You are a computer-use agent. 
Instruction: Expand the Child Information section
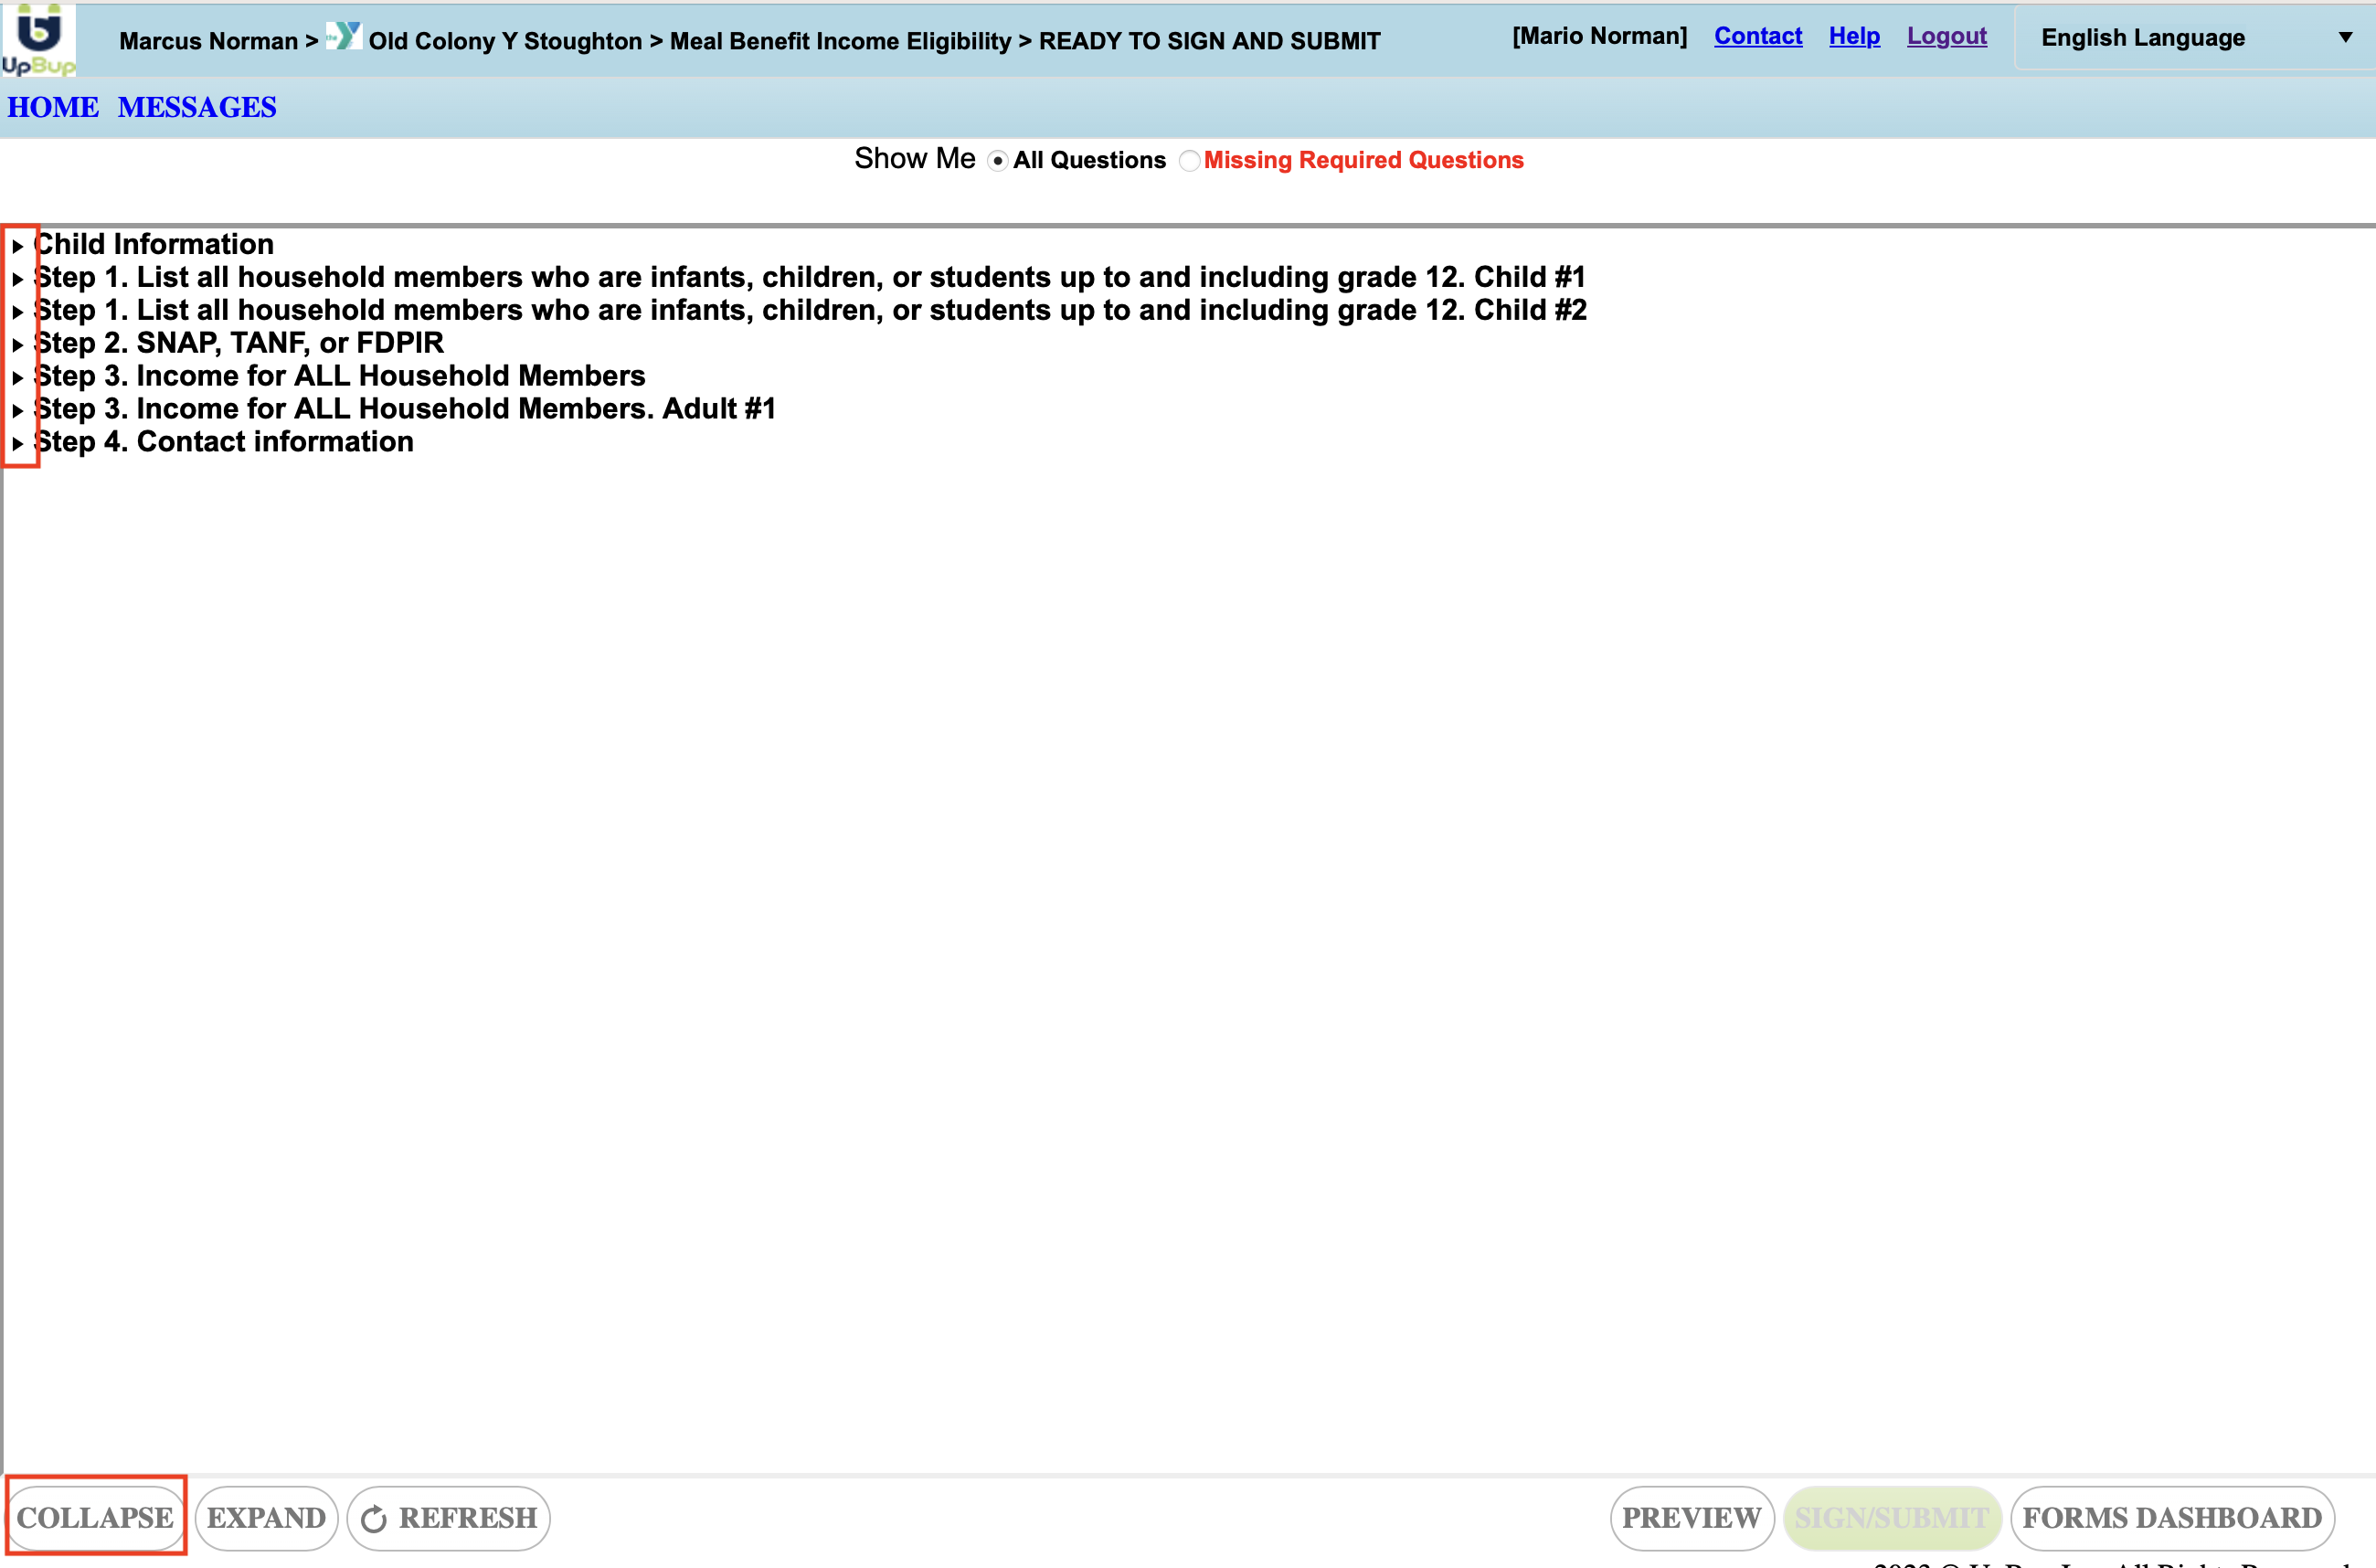click(x=18, y=246)
